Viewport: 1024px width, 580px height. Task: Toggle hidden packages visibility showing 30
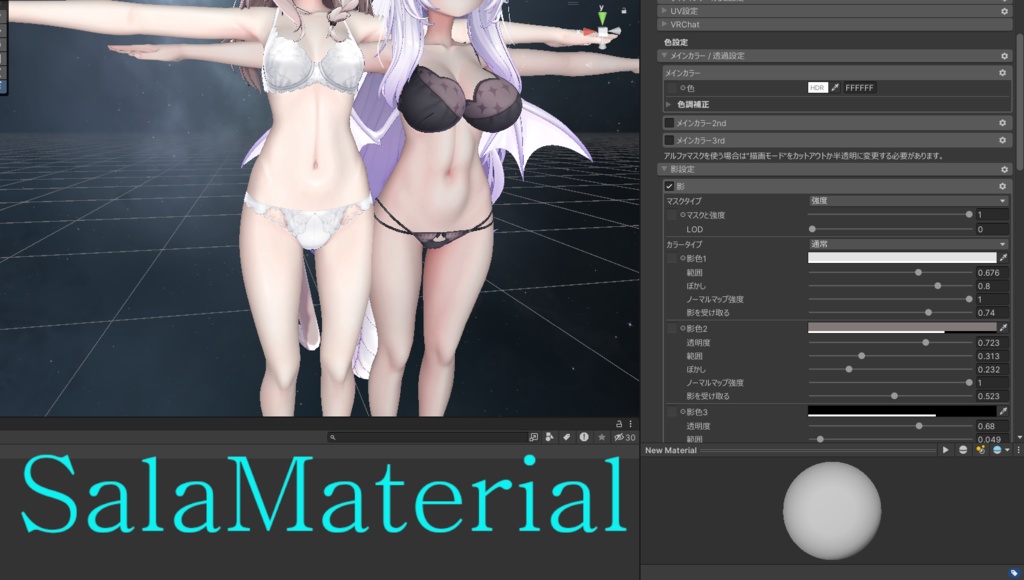[x=624, y=437]
